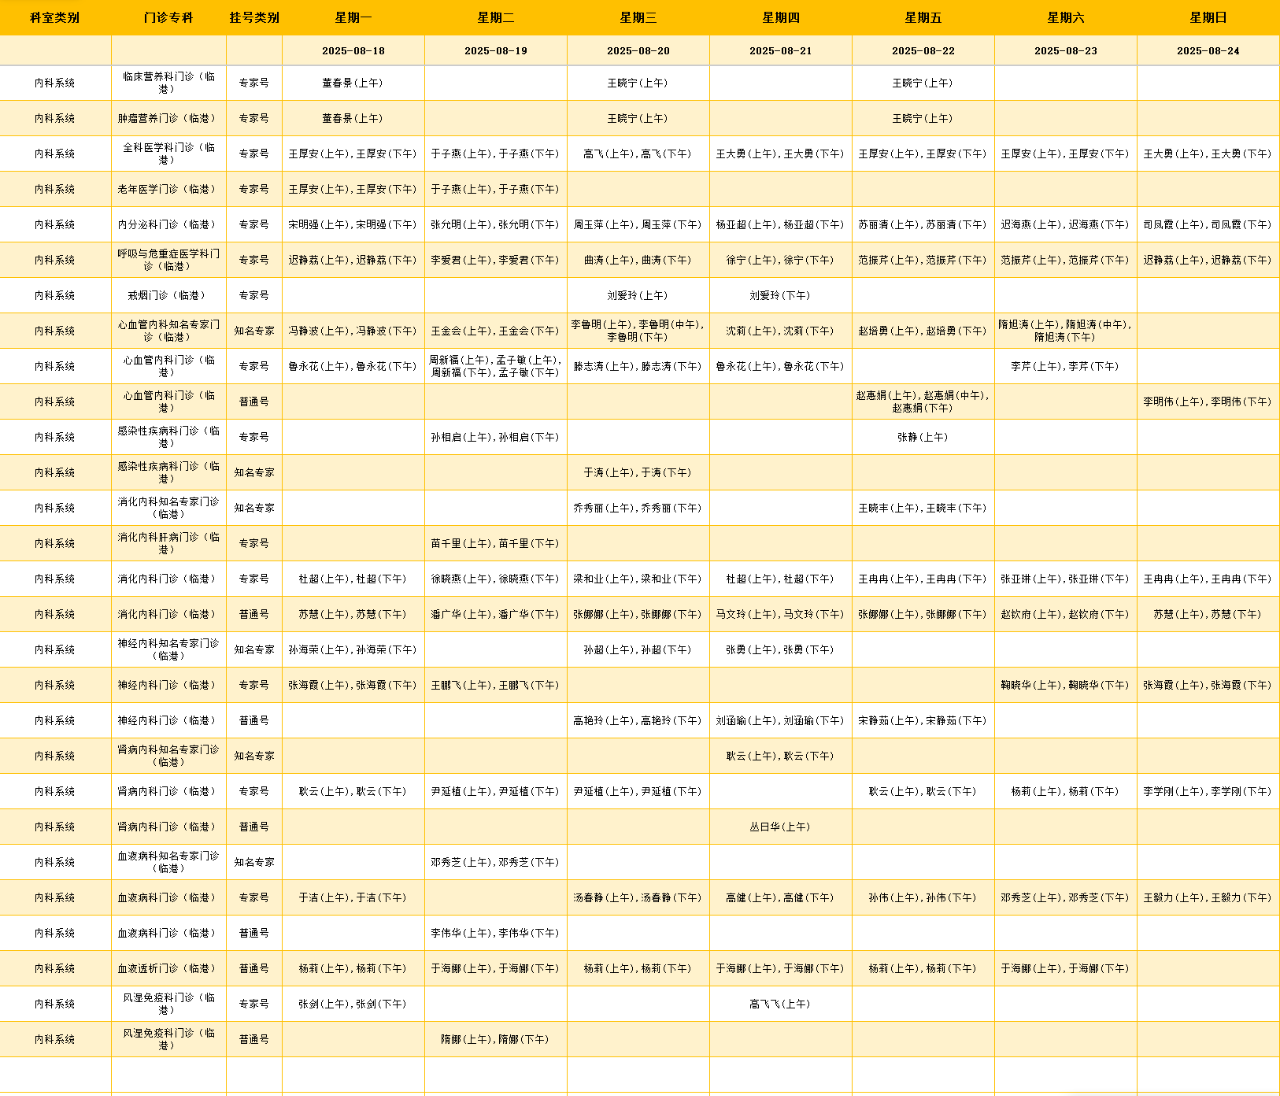Select the 血液病科知名专家门诊 clinic cell
1280x1096 pixels.
[169, 862]
